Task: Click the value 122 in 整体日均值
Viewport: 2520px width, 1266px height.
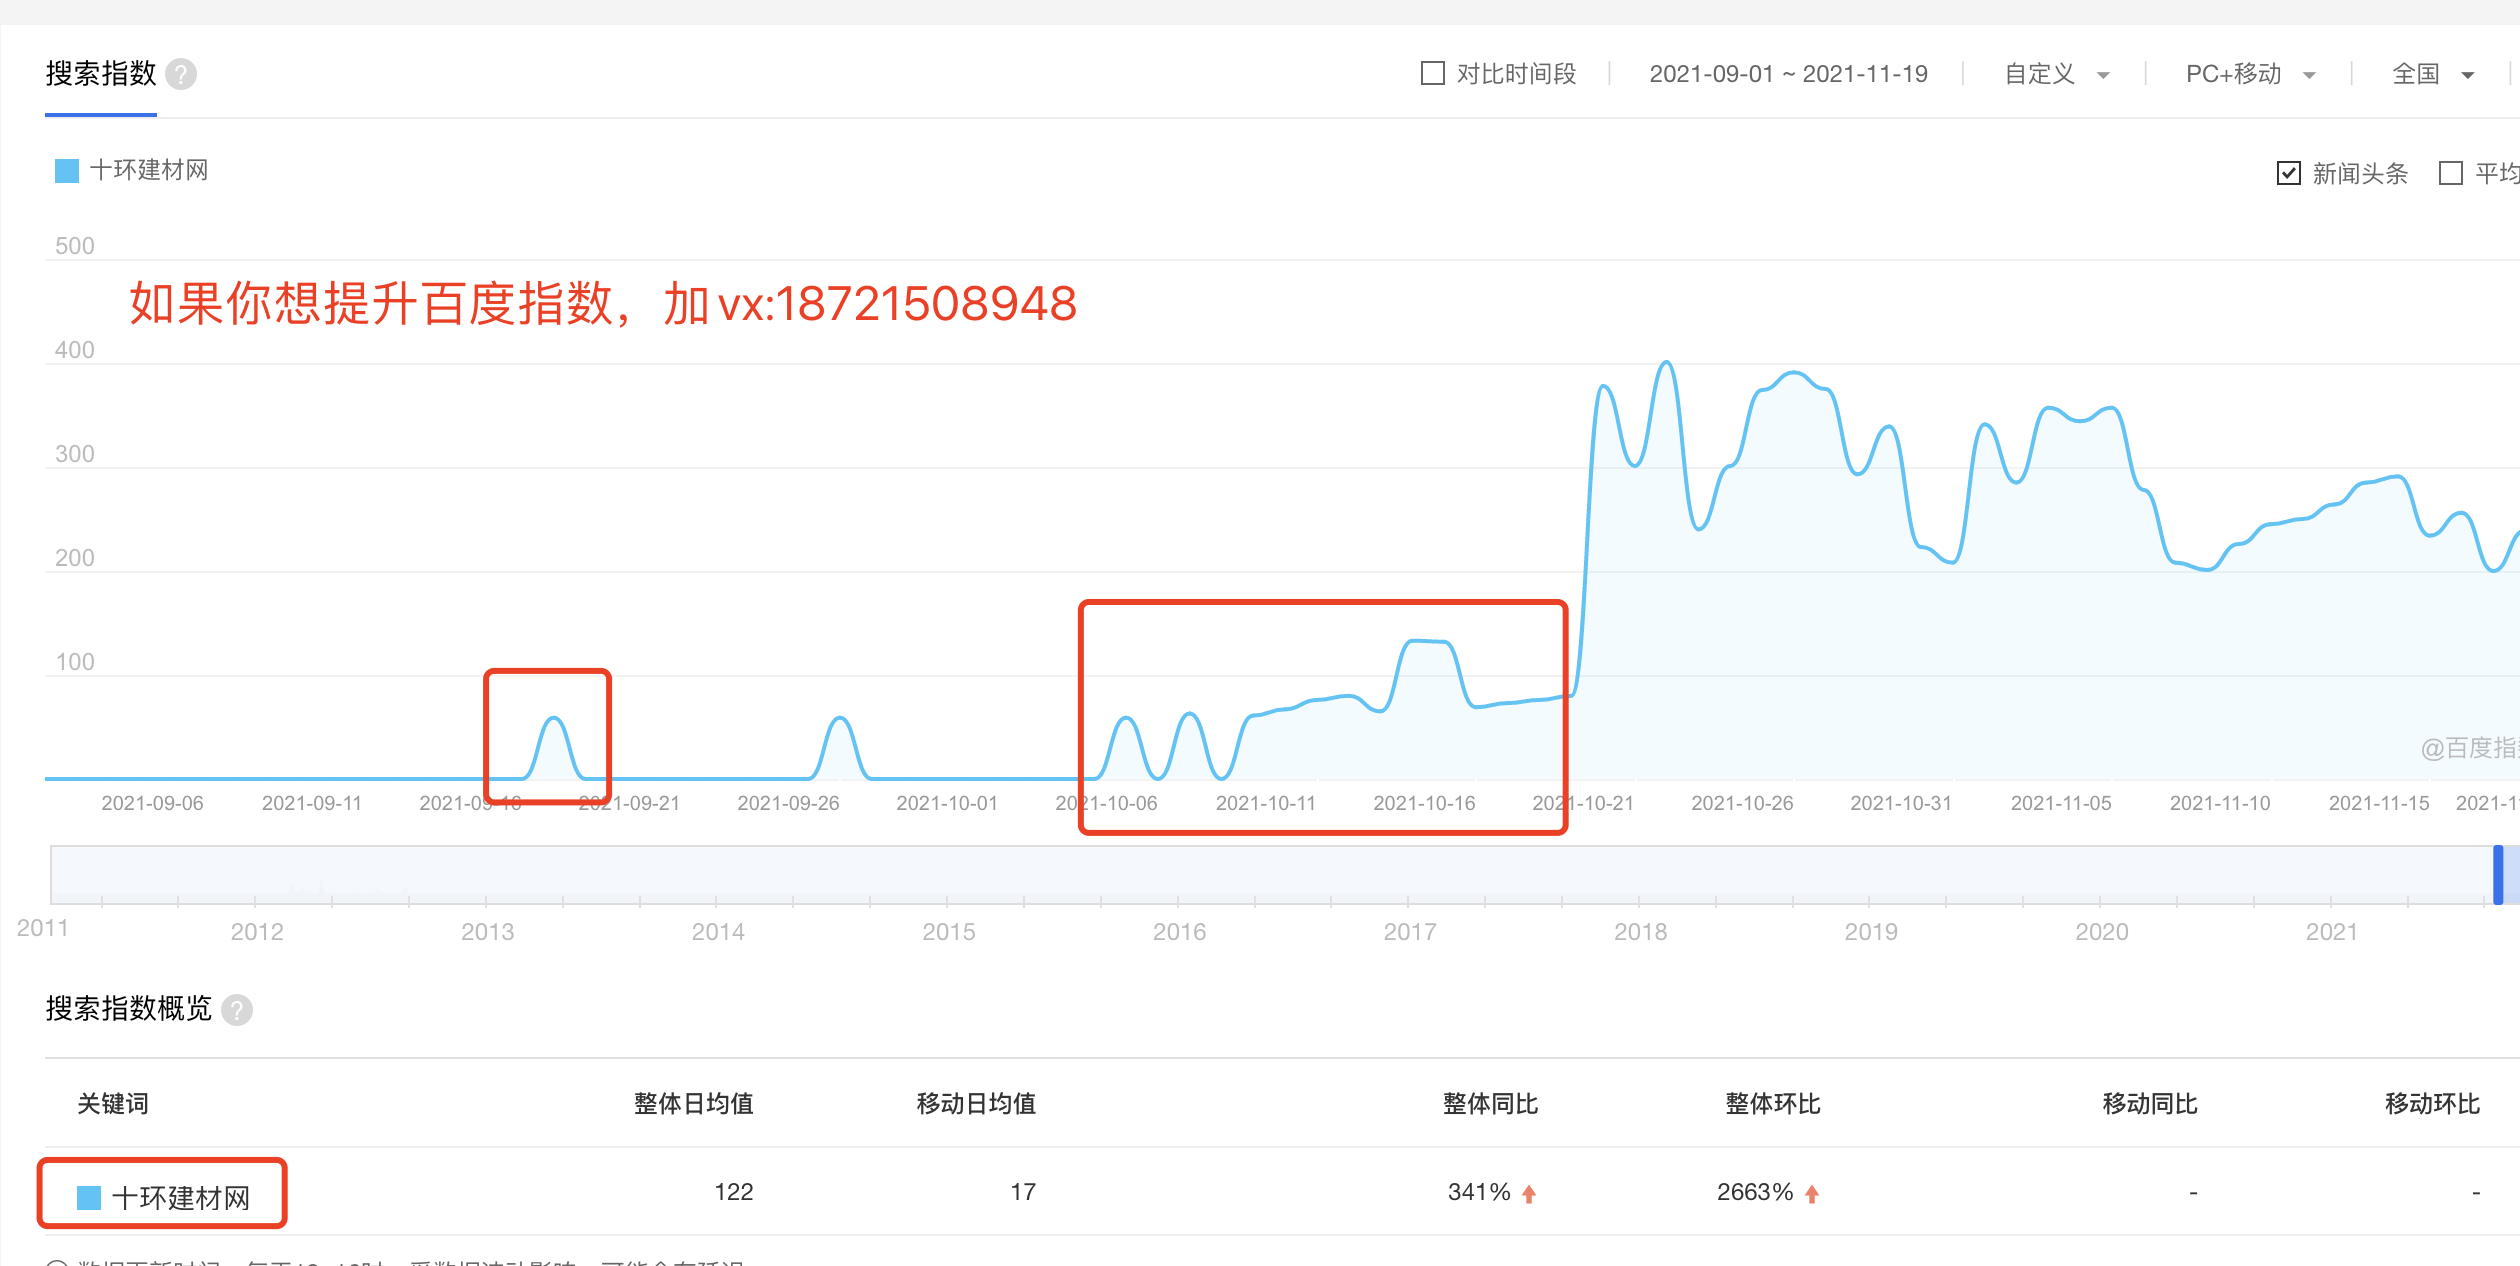Action: [733, 1192]
